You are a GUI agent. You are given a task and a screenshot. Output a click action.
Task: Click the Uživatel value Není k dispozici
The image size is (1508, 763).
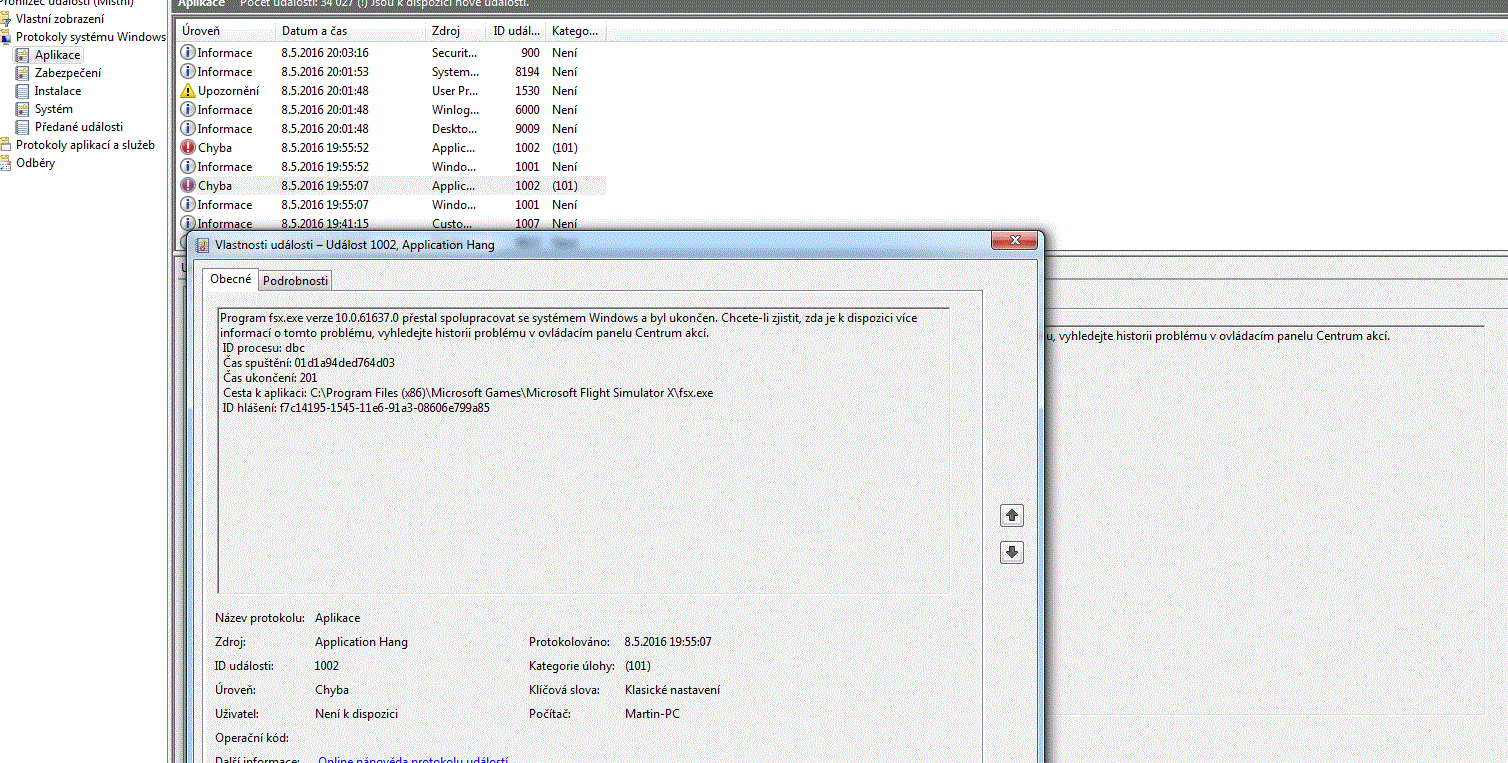pyautogui.click(x=357, y=714)
